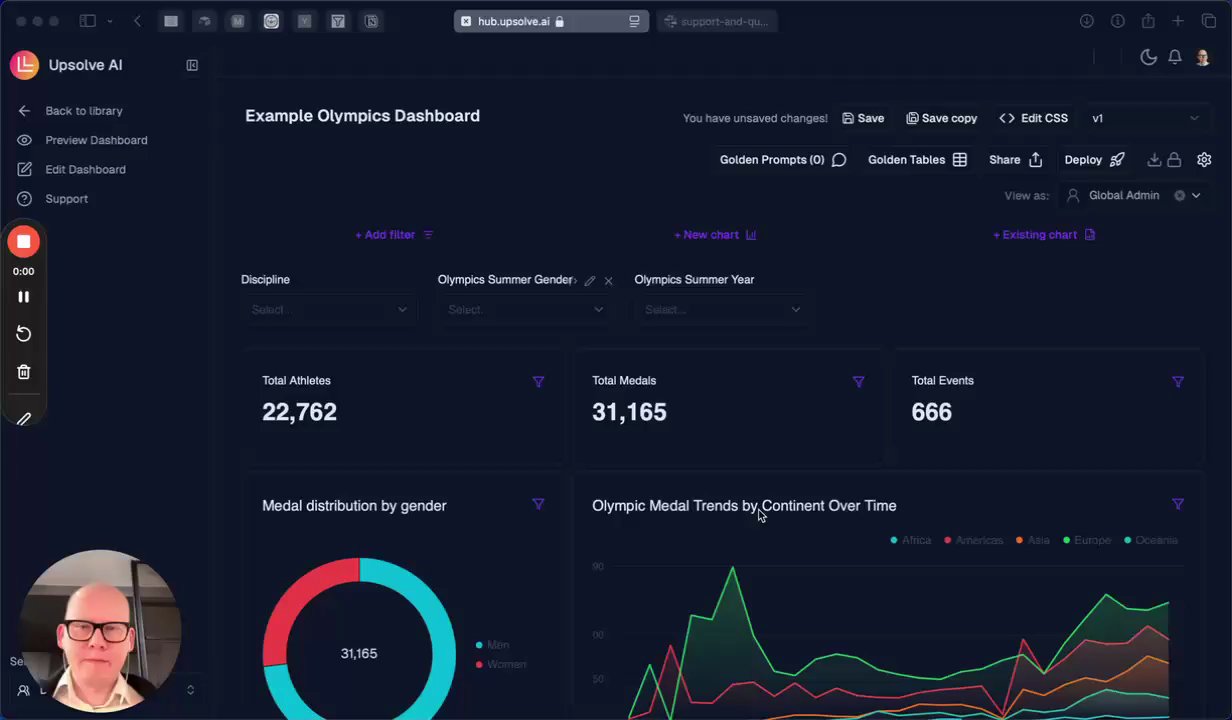
Task: Open the recorder drawing pen tool
Action: tap(24, 419)
